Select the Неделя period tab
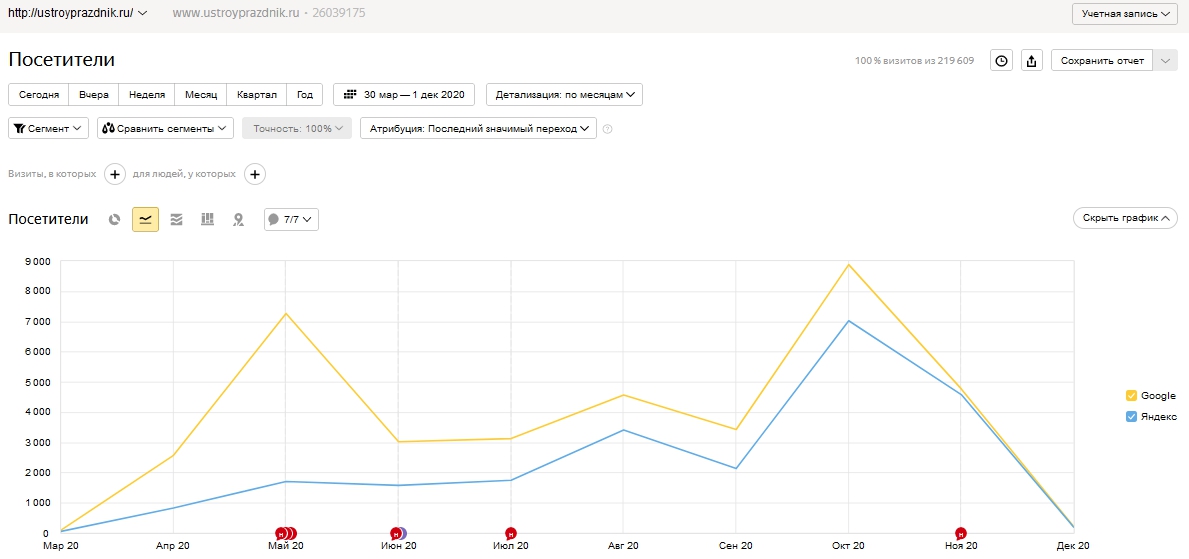This screenshot has height=559, width=1189. point(147,95)
